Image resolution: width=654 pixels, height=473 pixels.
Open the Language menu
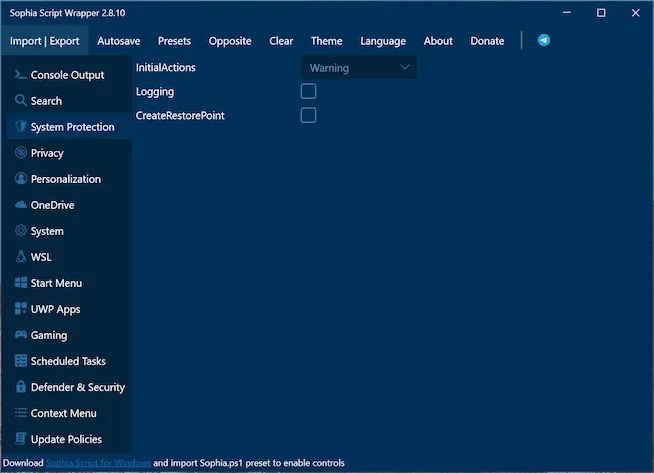pos(383,41)
